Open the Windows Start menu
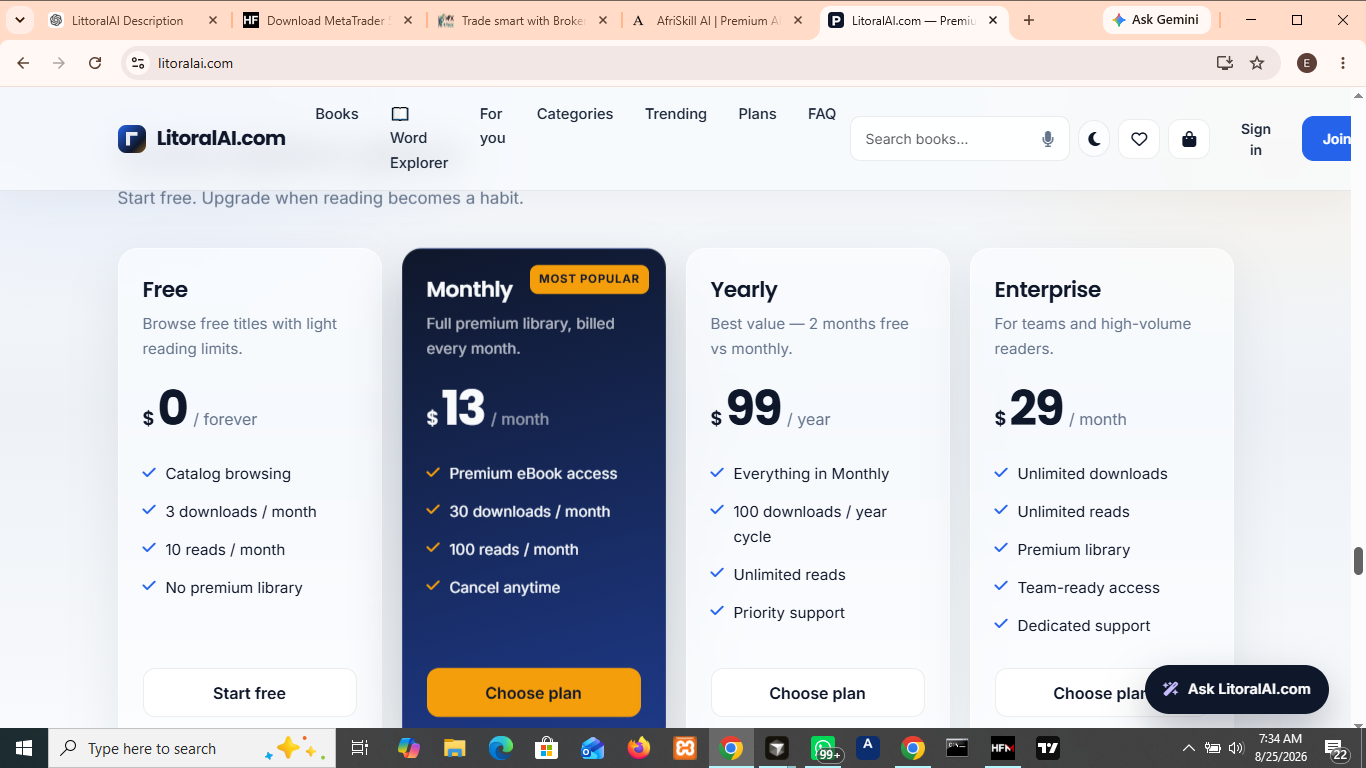The width and height of the screenshot is (1366, 768). (x=24, y=748)
